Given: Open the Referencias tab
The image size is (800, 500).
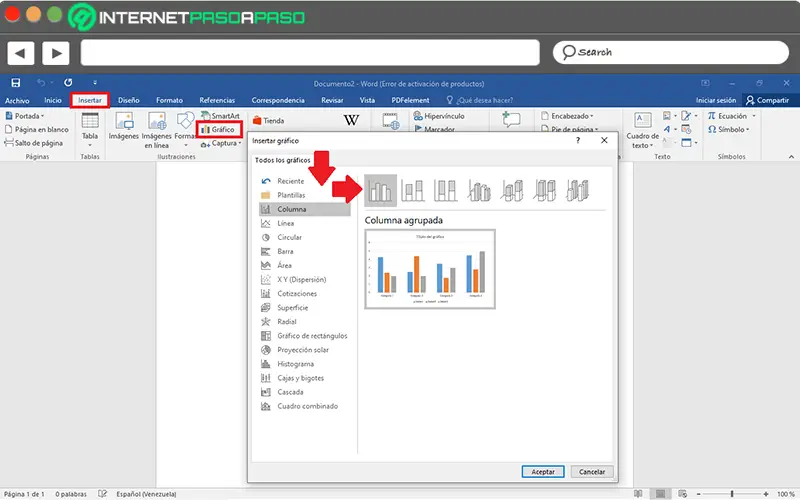Looking at the screenshot, I should (217, 101).
